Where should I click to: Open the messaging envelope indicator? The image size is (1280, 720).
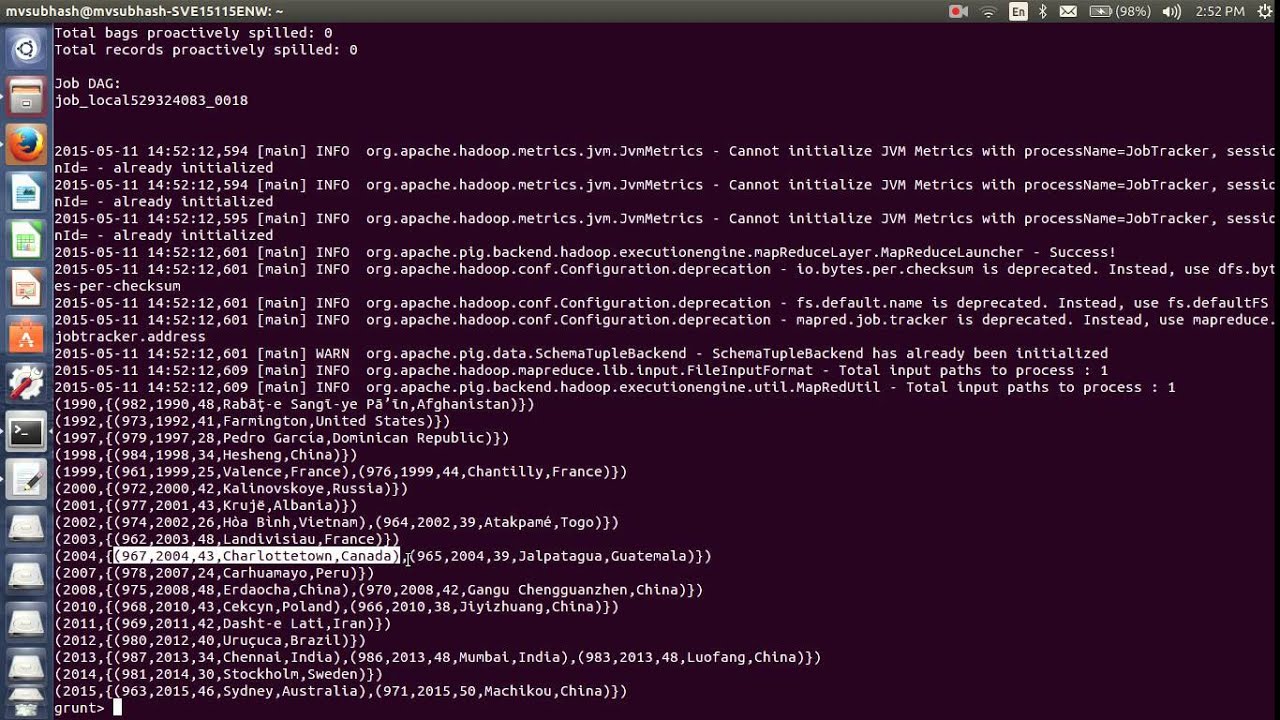coord(1067,11)
